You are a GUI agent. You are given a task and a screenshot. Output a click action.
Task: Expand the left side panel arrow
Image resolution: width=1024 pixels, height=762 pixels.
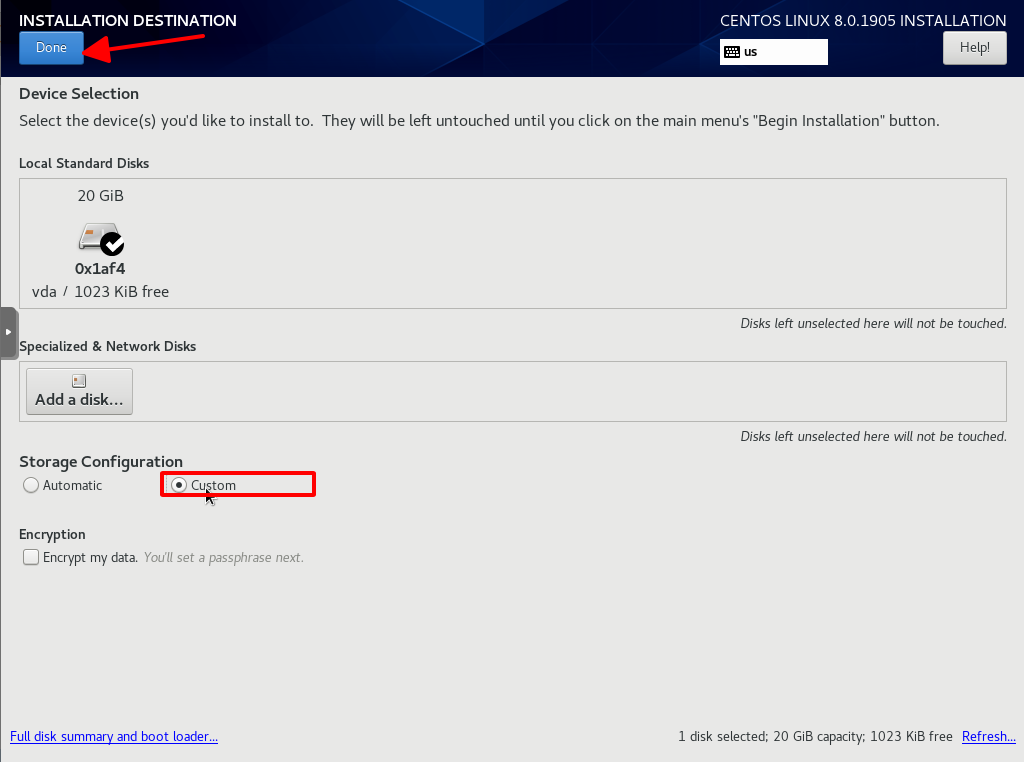pyautogui.click(x=8, y=332)
